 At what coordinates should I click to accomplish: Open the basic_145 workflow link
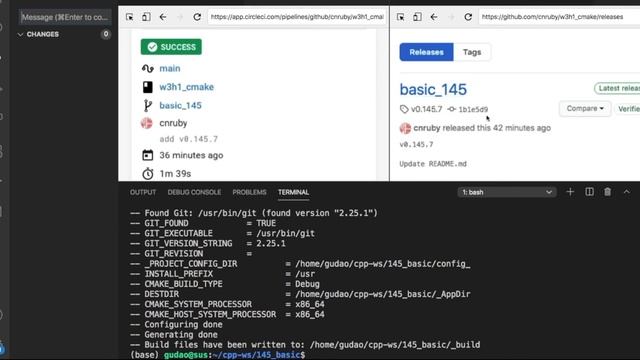(180, 105)
